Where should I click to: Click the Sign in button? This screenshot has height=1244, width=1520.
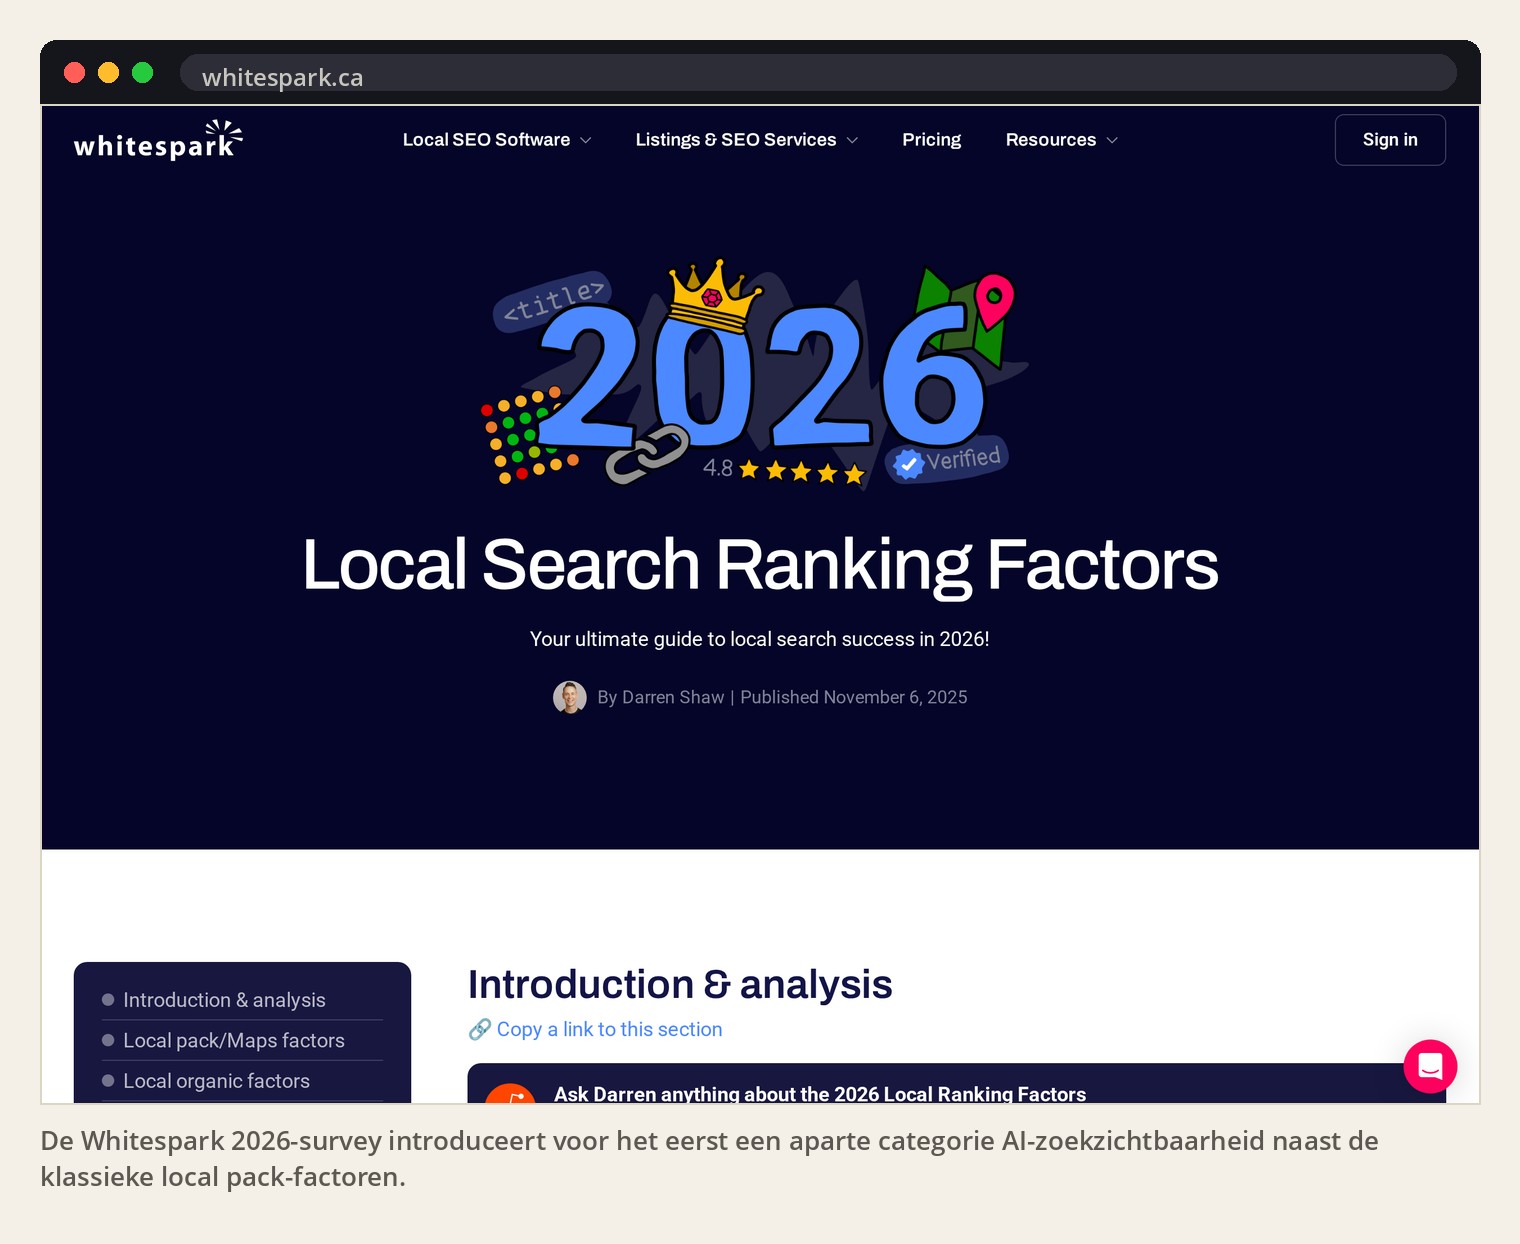tap(1390, 140)
